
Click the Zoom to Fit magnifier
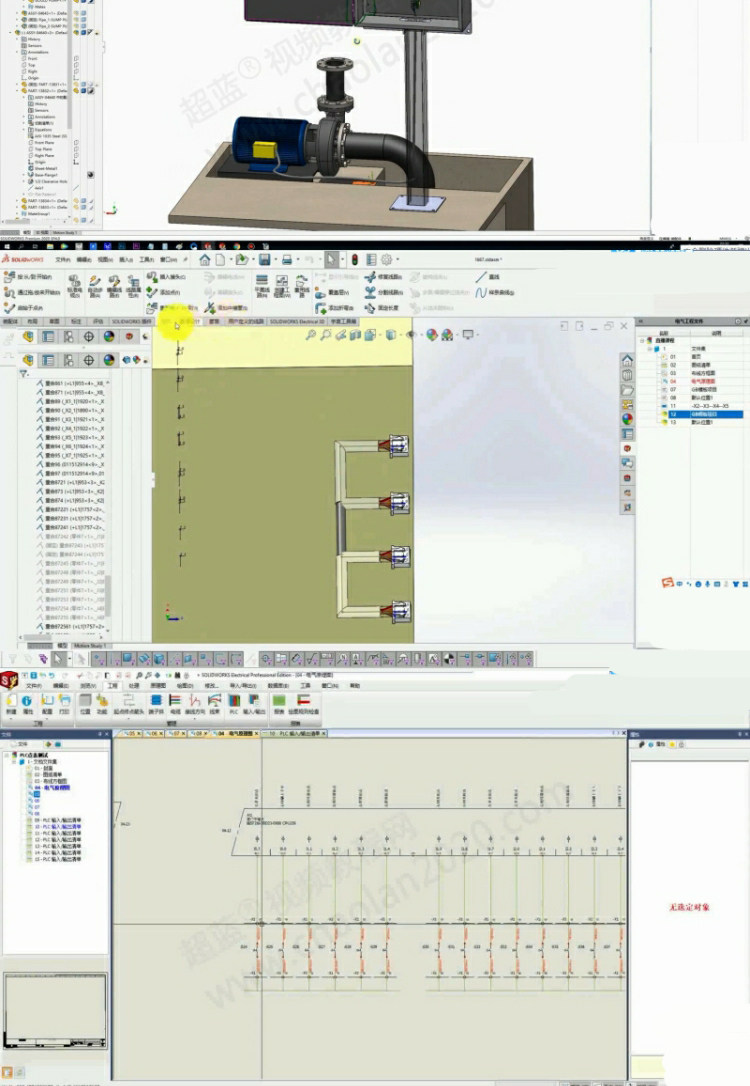311,335
